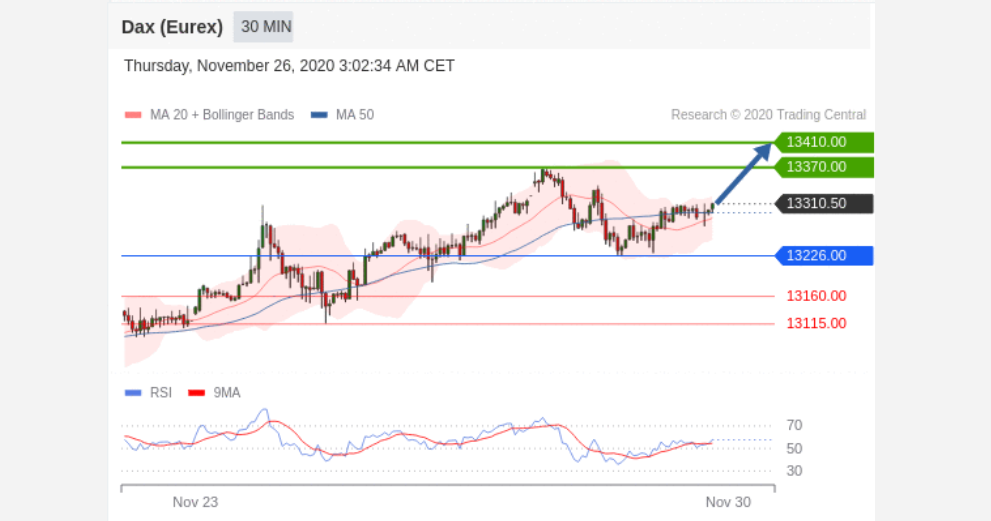Click the 13160.00 support label
Viewport: 991px width, 521px height.
click(x=816, y=296)
